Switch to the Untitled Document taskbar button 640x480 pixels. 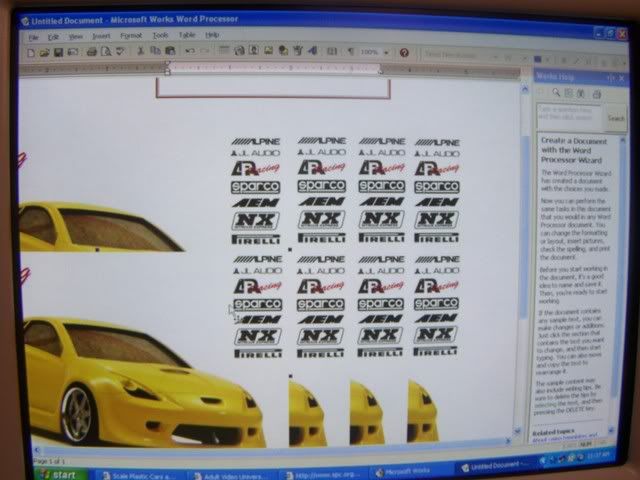pyautogui.click(x=495, y=466)
